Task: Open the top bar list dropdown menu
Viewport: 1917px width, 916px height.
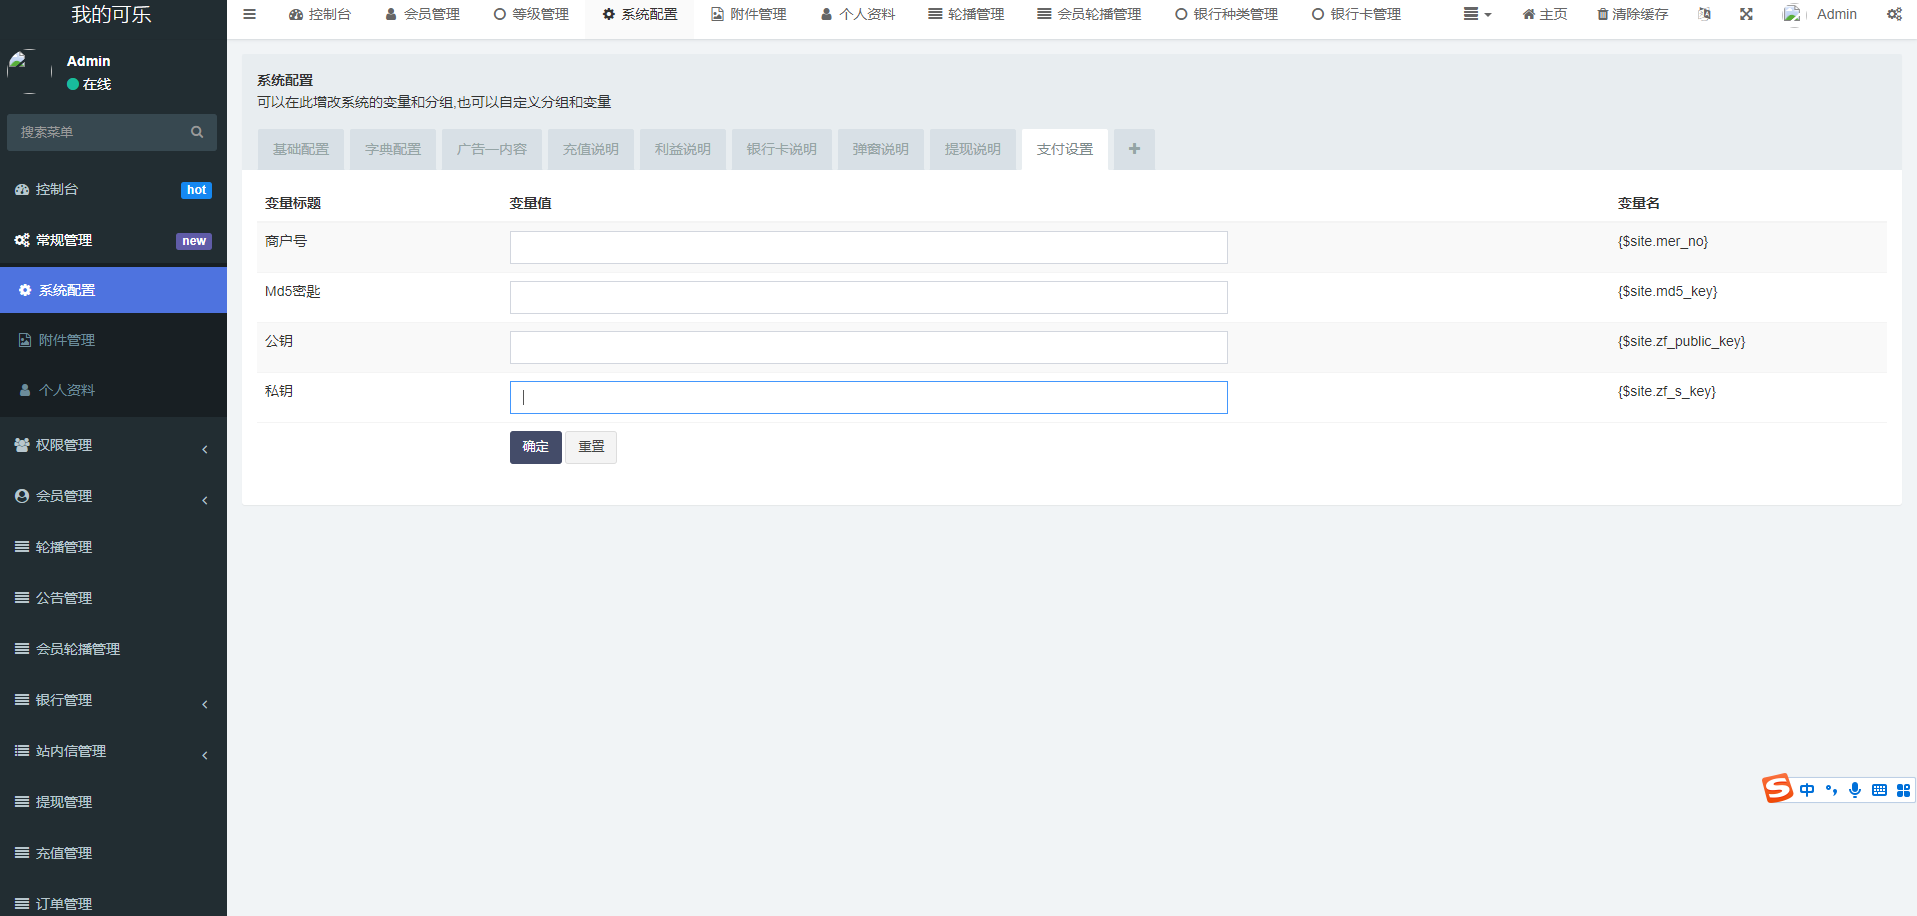Action: (x=1476, y=14)
